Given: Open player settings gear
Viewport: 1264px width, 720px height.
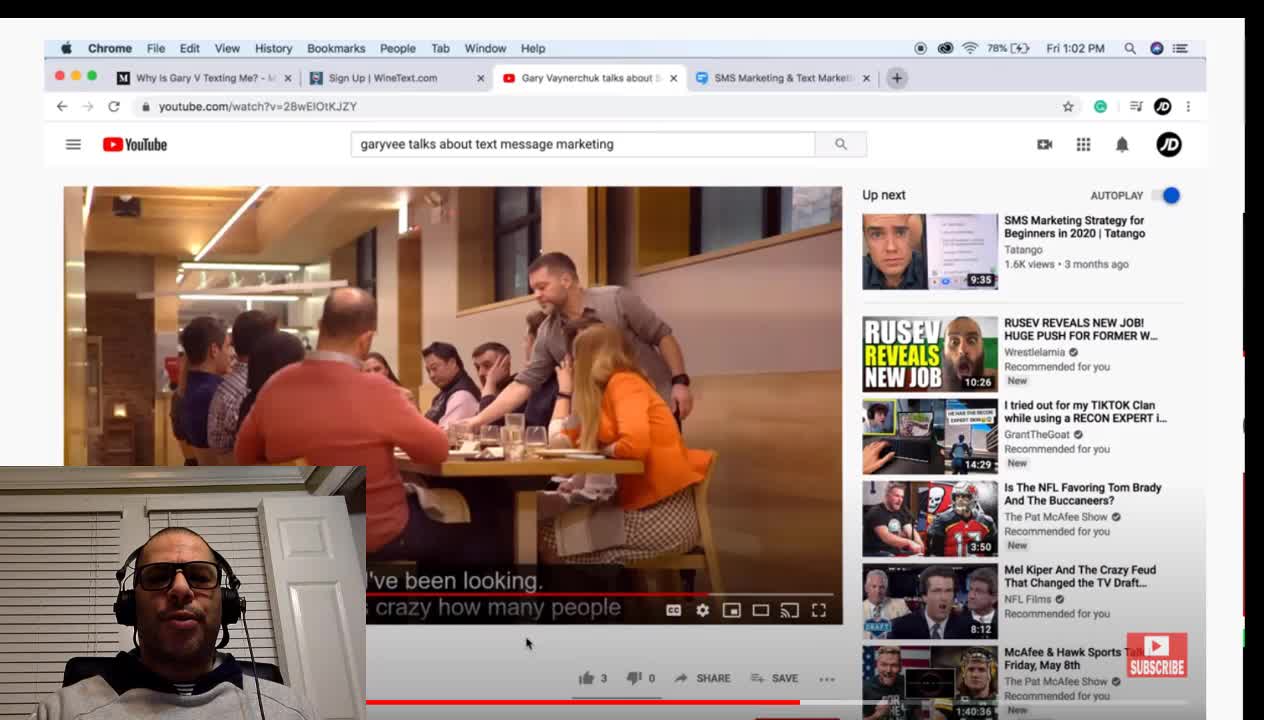Looking at the screenshot, I should (x=702, y=610).
